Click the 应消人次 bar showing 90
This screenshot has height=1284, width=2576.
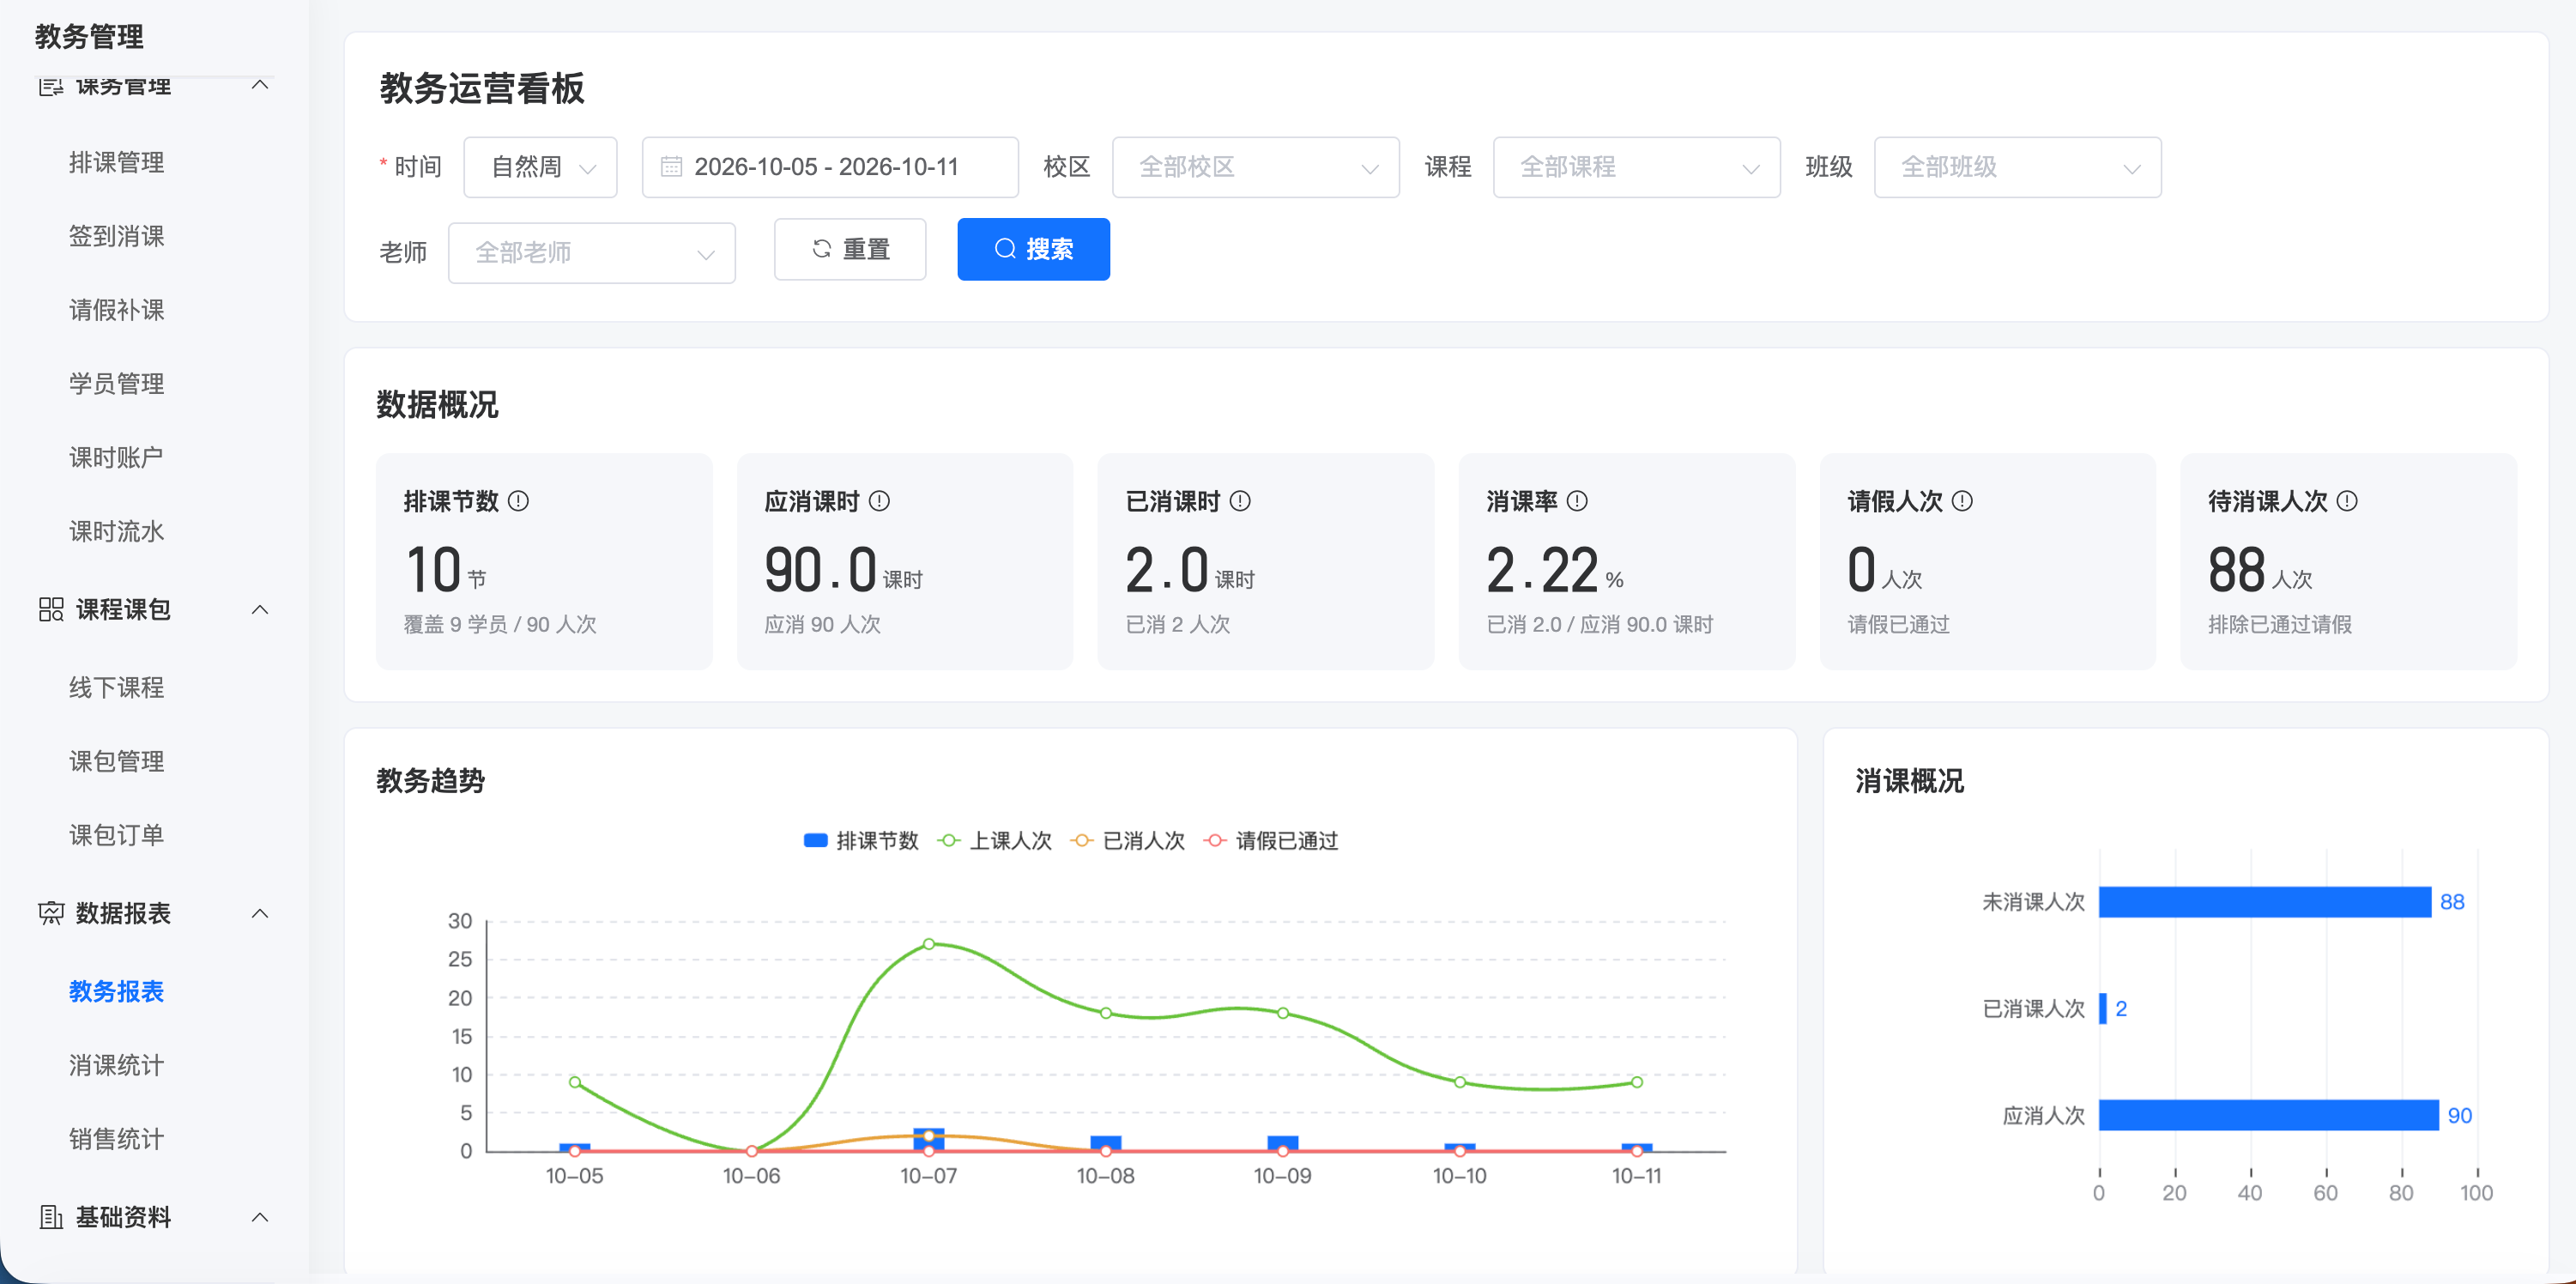(2268, 1115)
